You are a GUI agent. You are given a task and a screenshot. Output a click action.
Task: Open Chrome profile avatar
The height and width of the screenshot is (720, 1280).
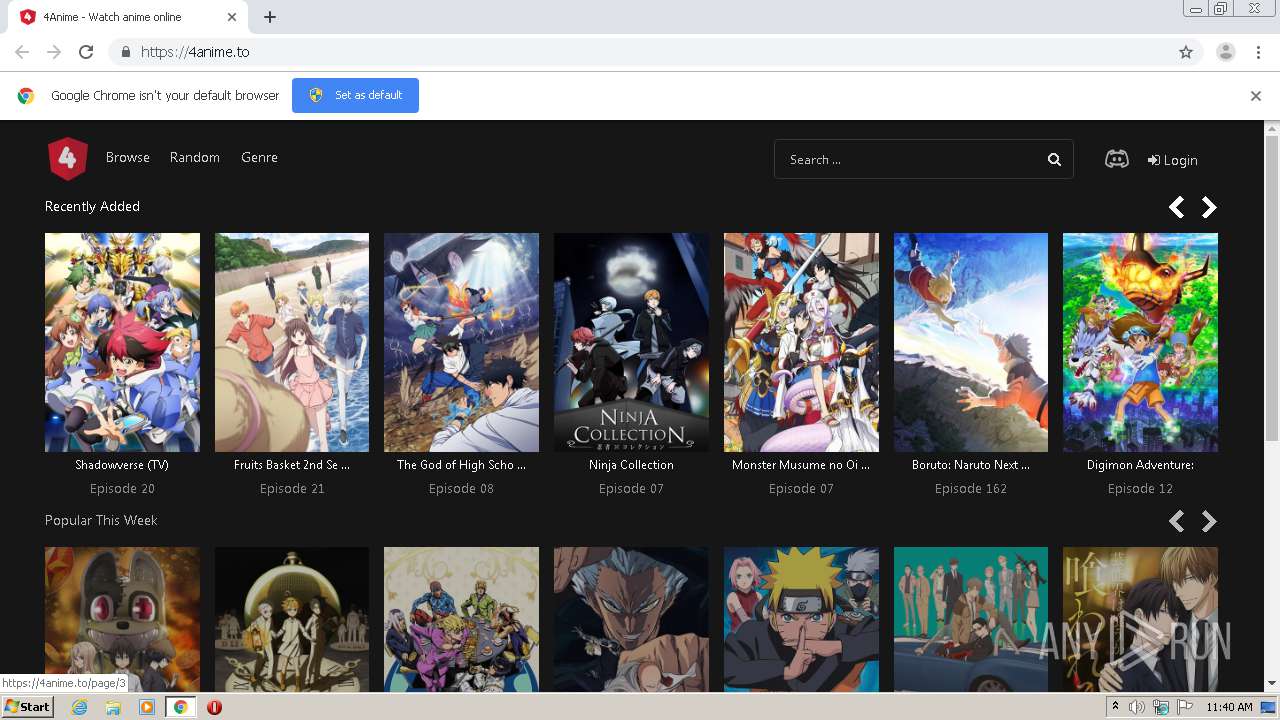(x=1226, y=52)
